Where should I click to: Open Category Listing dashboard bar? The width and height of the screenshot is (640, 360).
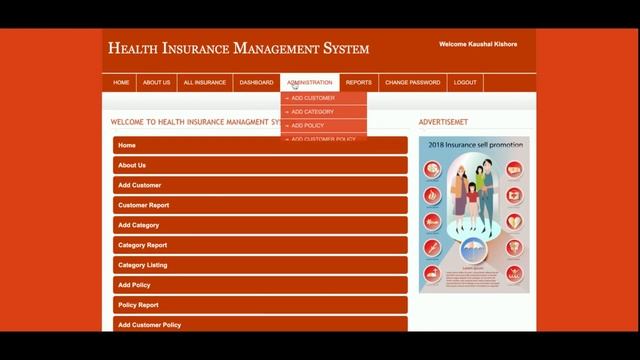click(260, 265)
